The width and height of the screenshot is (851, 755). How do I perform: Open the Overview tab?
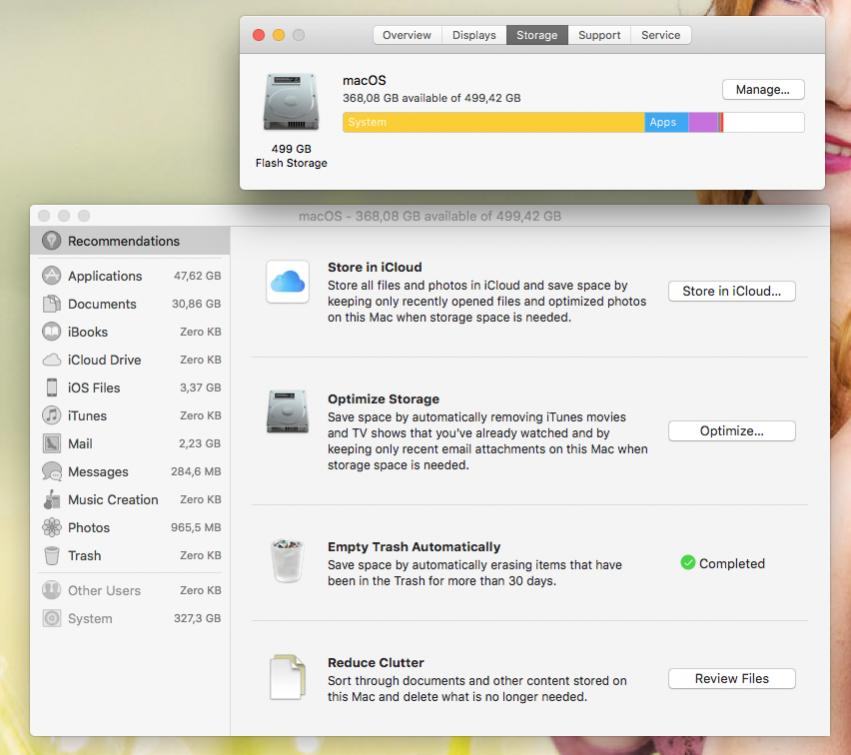[407, 35]
